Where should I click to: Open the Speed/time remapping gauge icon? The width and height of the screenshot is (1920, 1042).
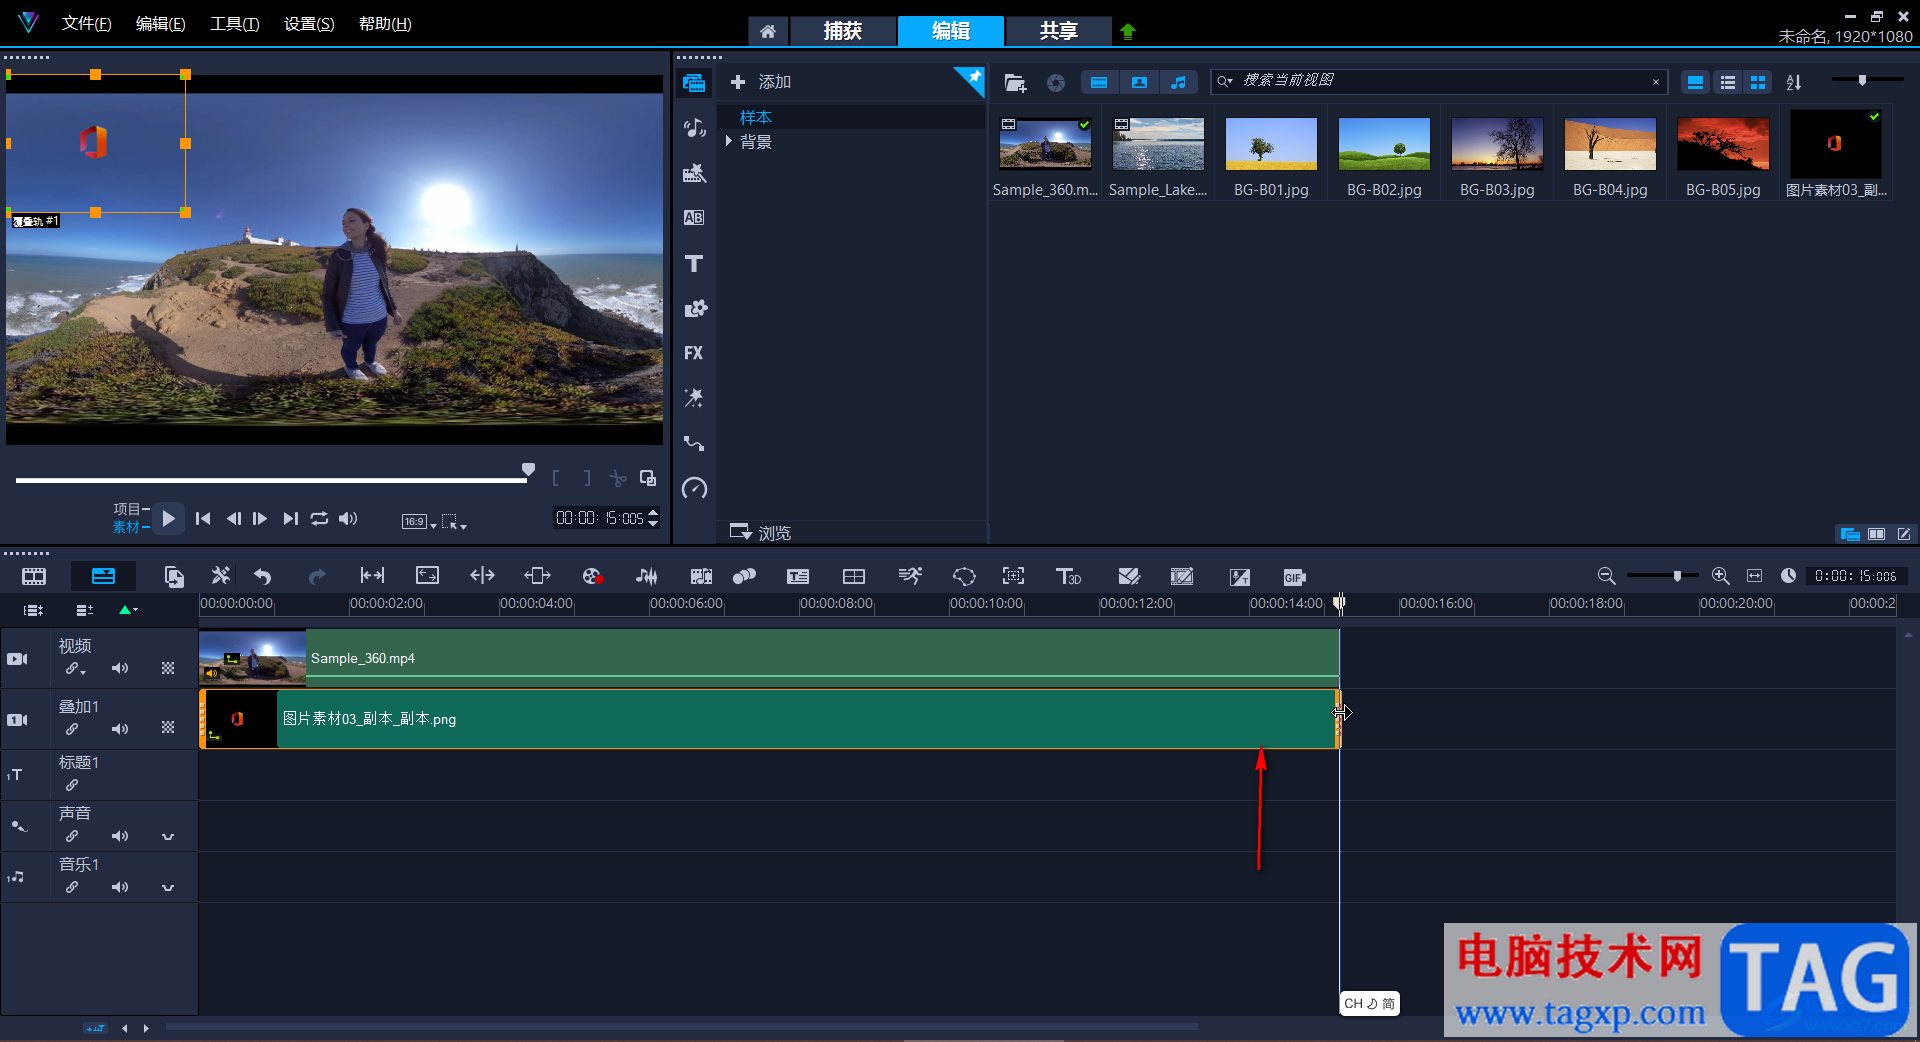pyautogui.click(x=694, y=488)
